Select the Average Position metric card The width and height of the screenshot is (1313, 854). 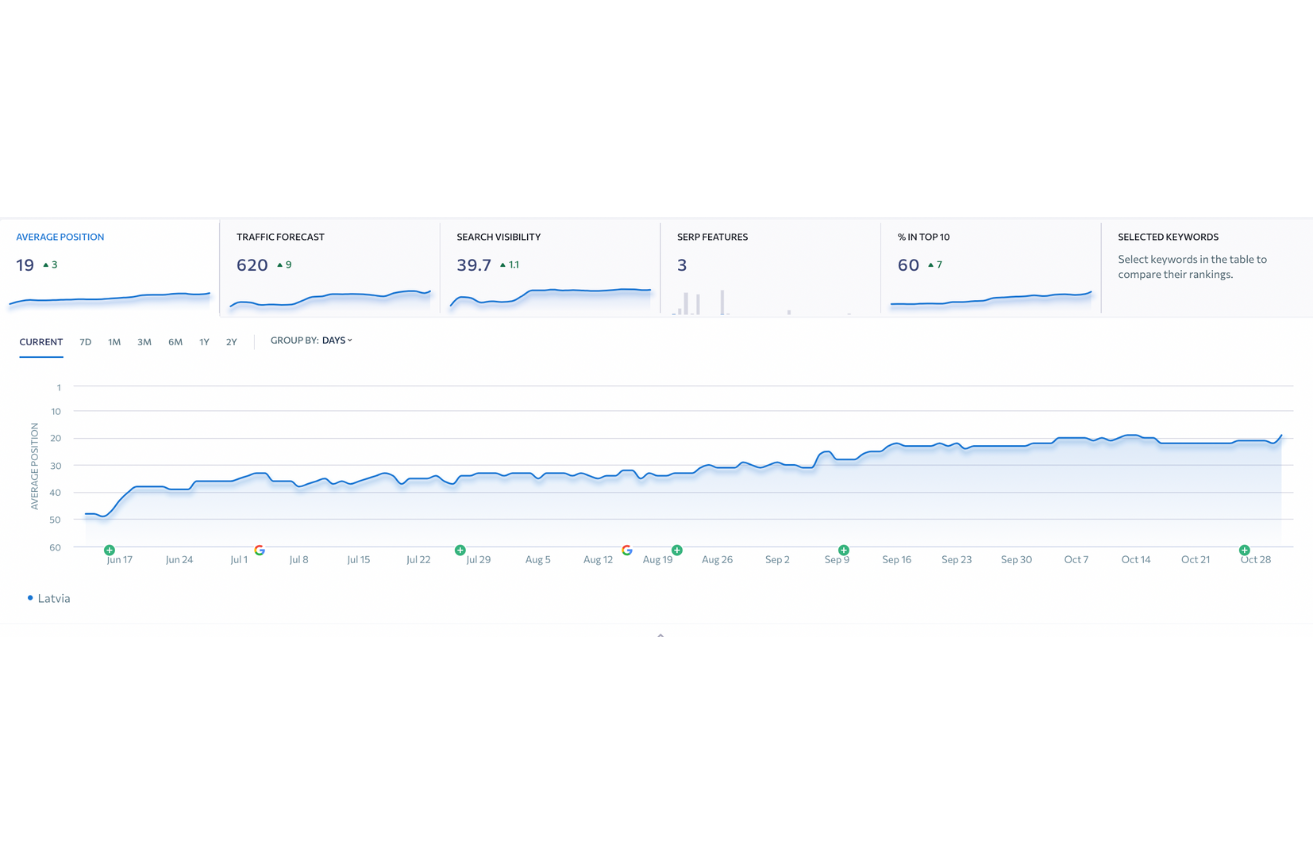[x=109, y=267]
